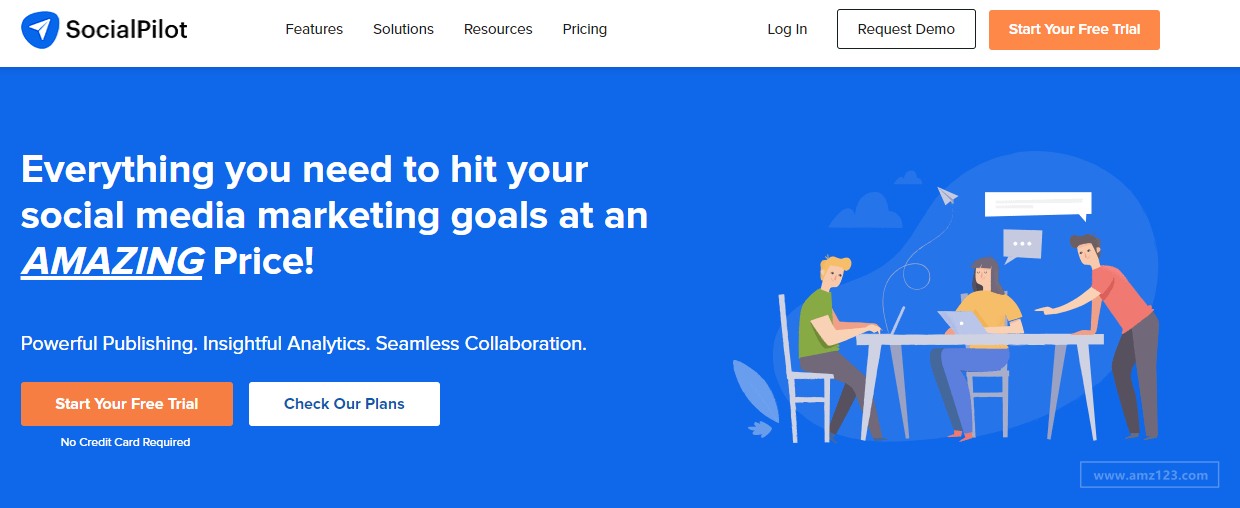Click the SocialPilot paper plane logo icon
Screen dimensions: 1240x508
(40, 30)
